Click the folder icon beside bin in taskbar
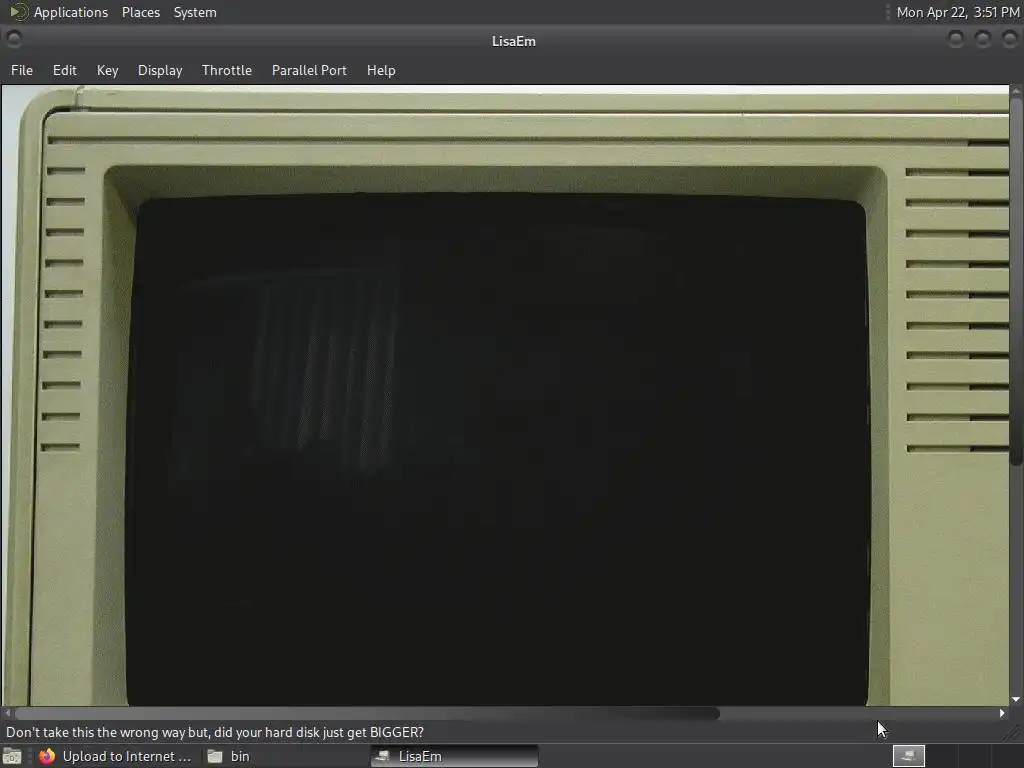Viewport: 1024px width, 768px height. click(x=215, y=756)
